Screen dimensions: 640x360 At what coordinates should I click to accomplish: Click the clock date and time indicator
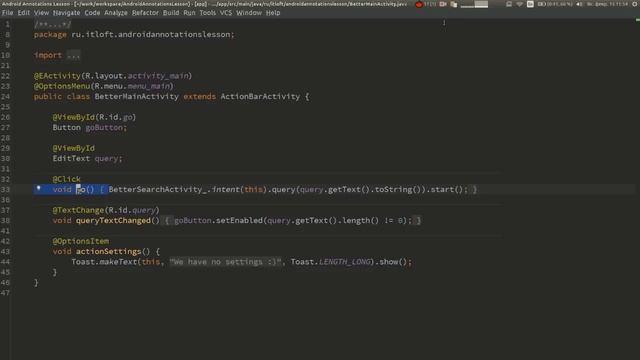coord(608,4)
